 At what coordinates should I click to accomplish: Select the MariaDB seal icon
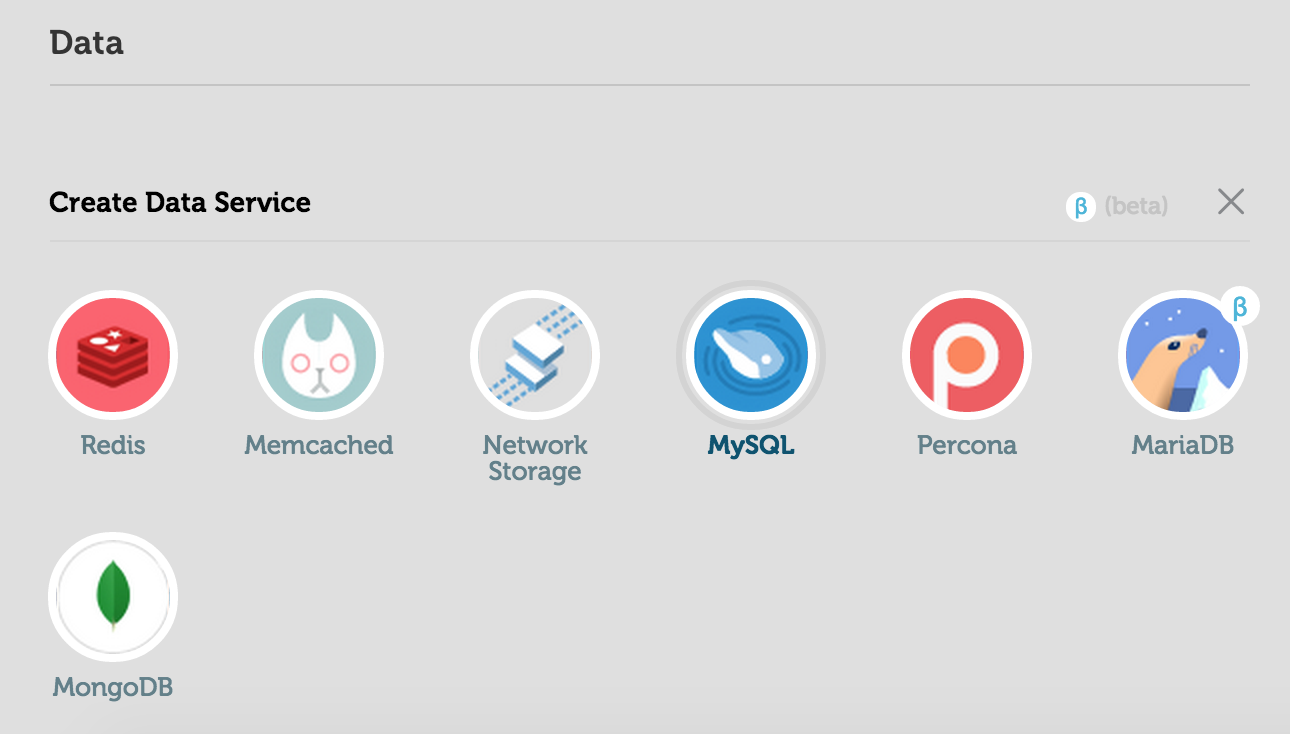[x=1183, y=355]
